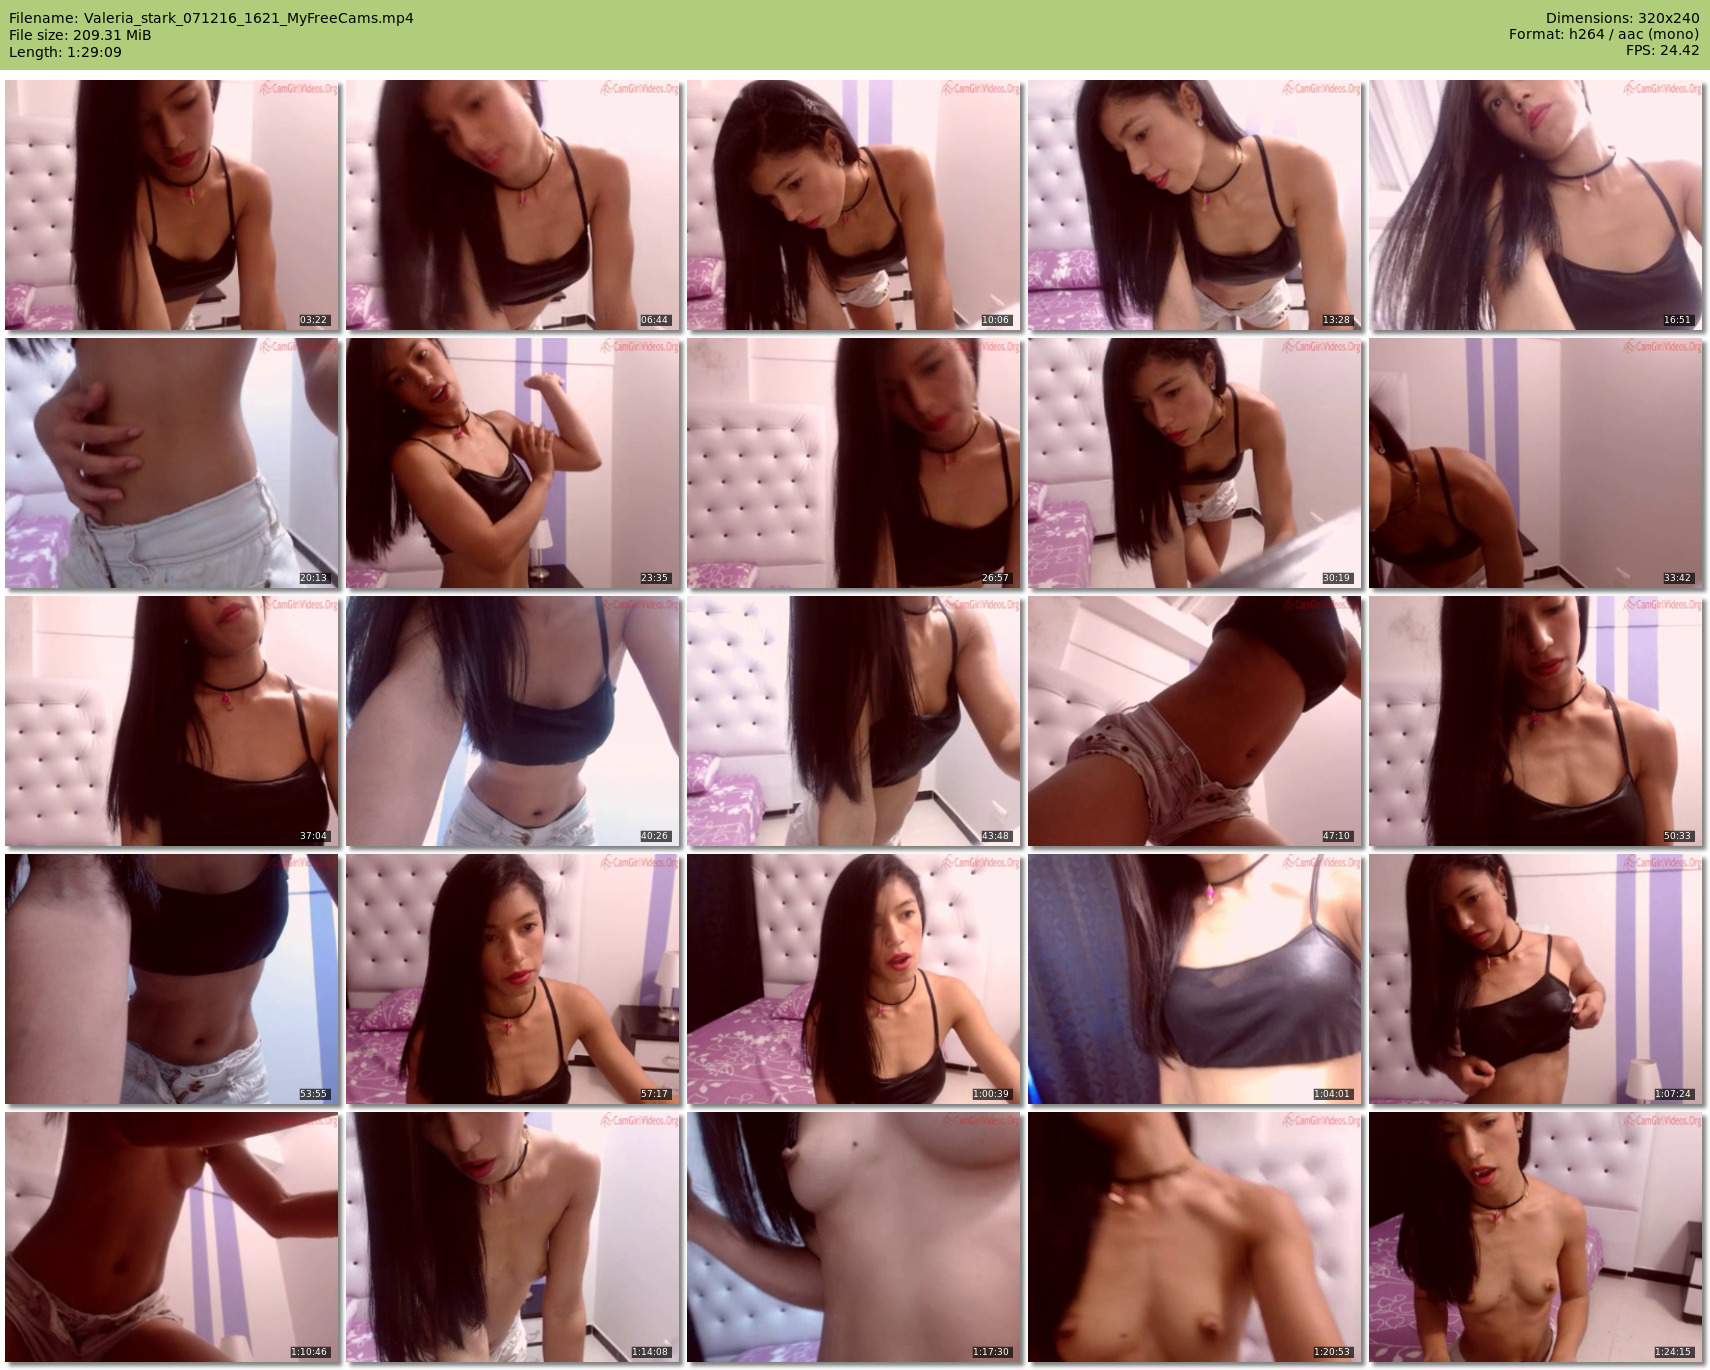Click the "Length: 1:29:09" text
This screenshot has height=1370, width=1710.
point(65,52)
